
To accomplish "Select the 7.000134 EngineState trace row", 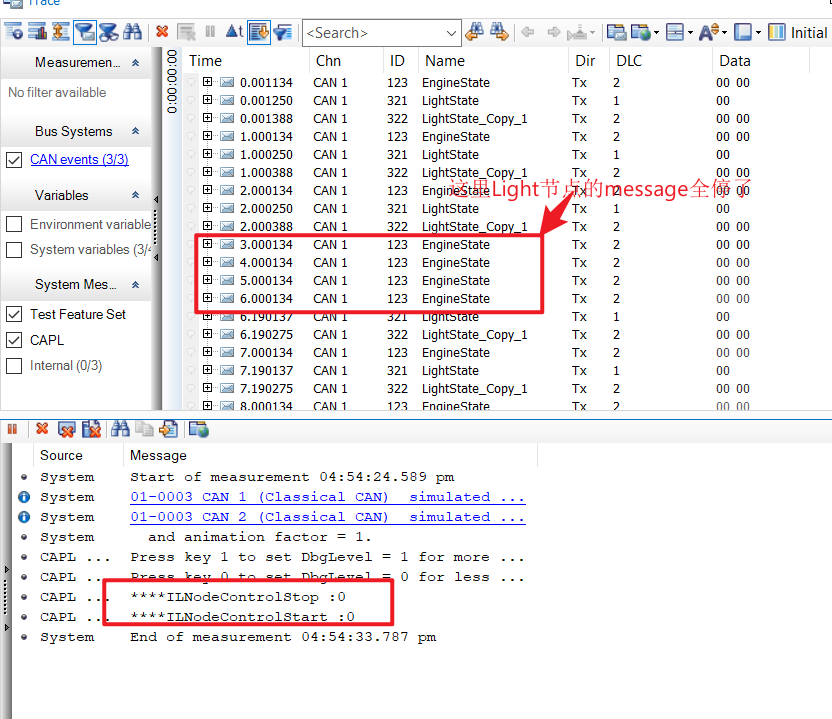I will click(497, 353).
